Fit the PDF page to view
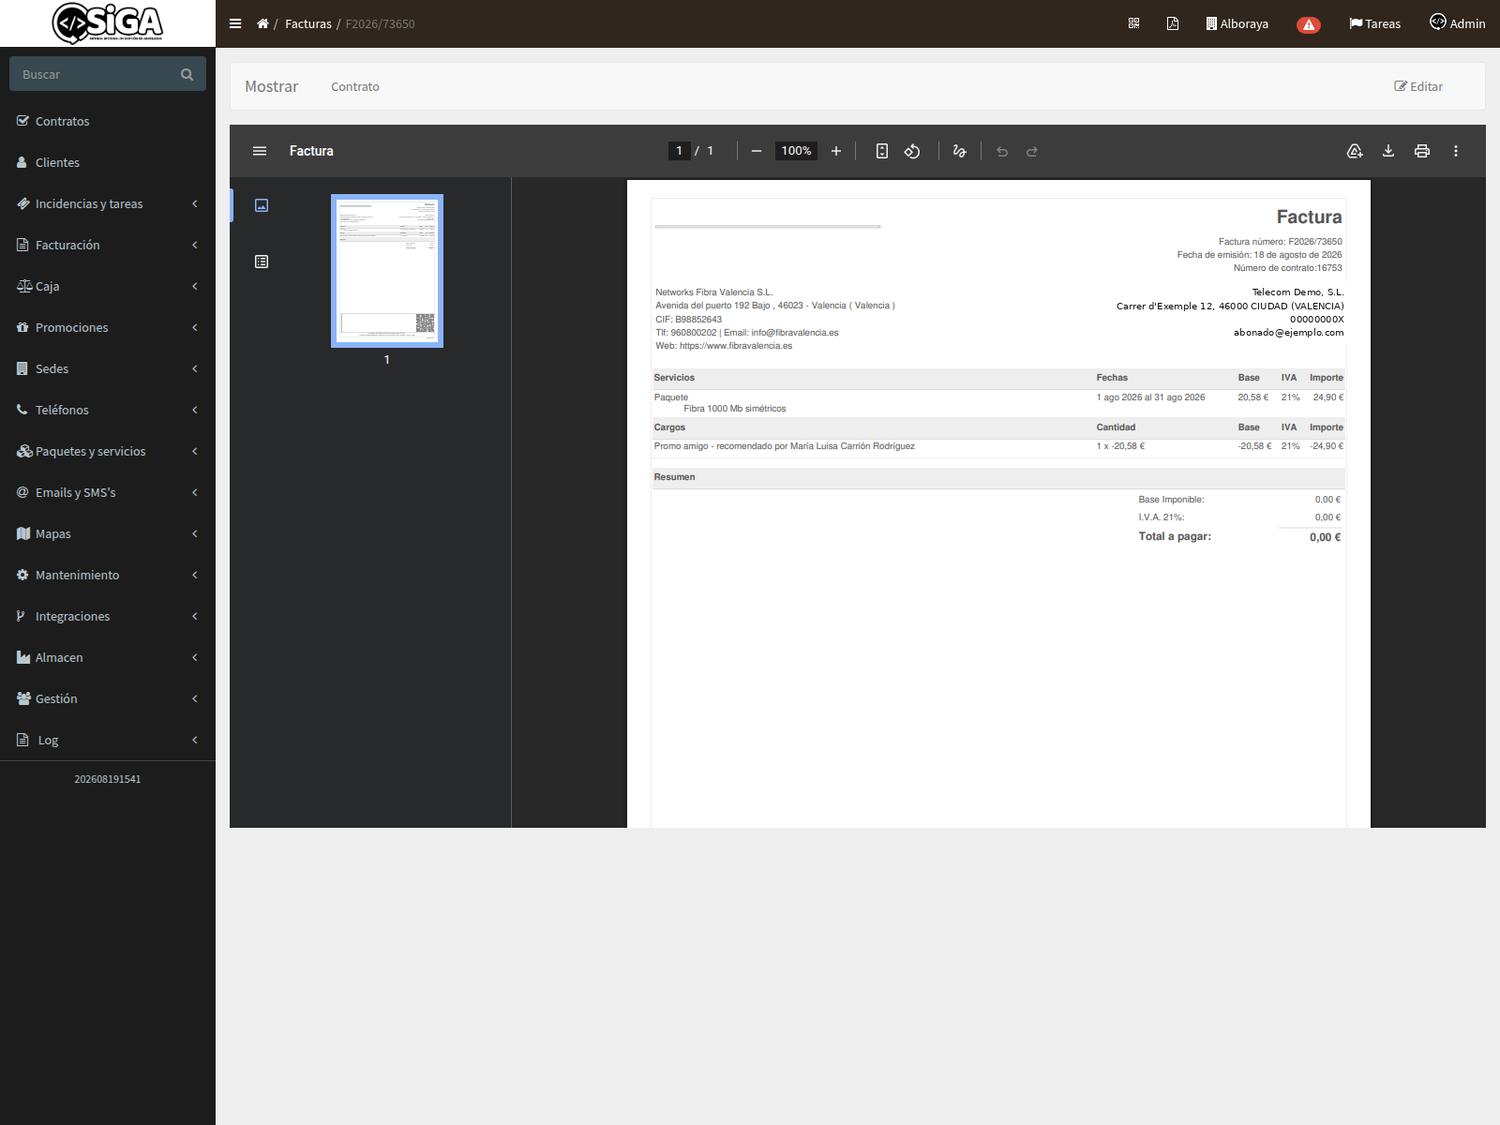Screen dimensions: 1500x1125 coord(882,151)
